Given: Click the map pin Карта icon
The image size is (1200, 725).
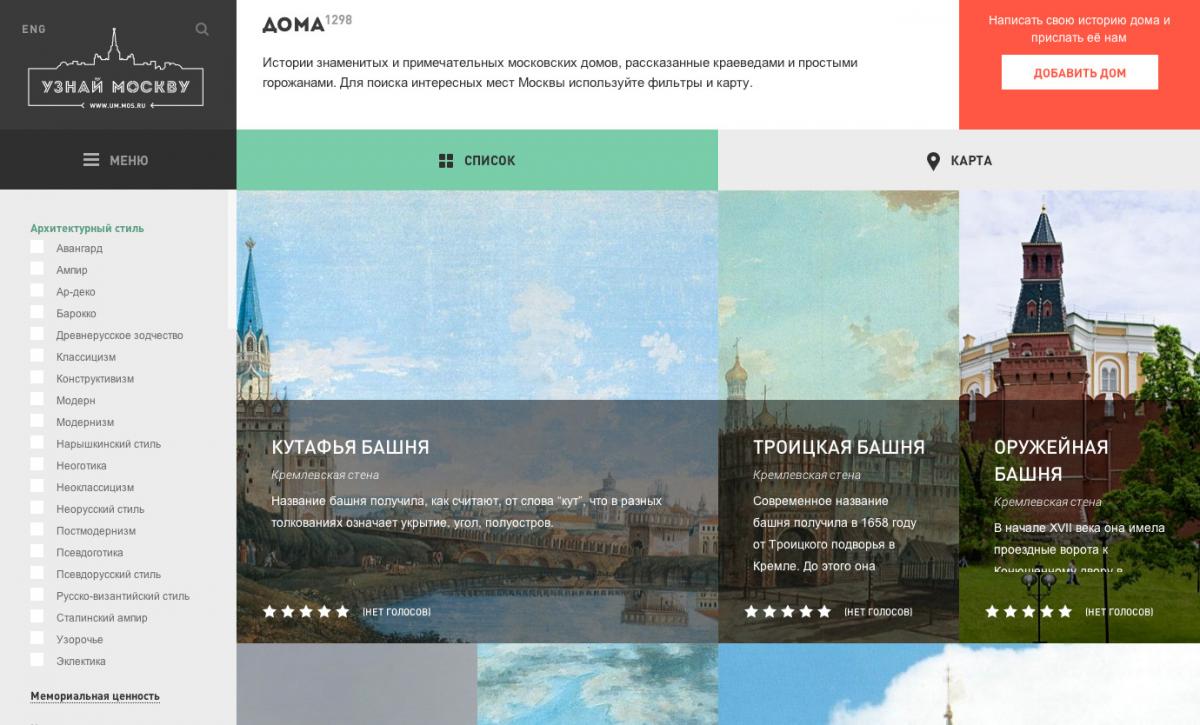Looking at the screenshot, I should pyautogui.click(x=933, y=161).
